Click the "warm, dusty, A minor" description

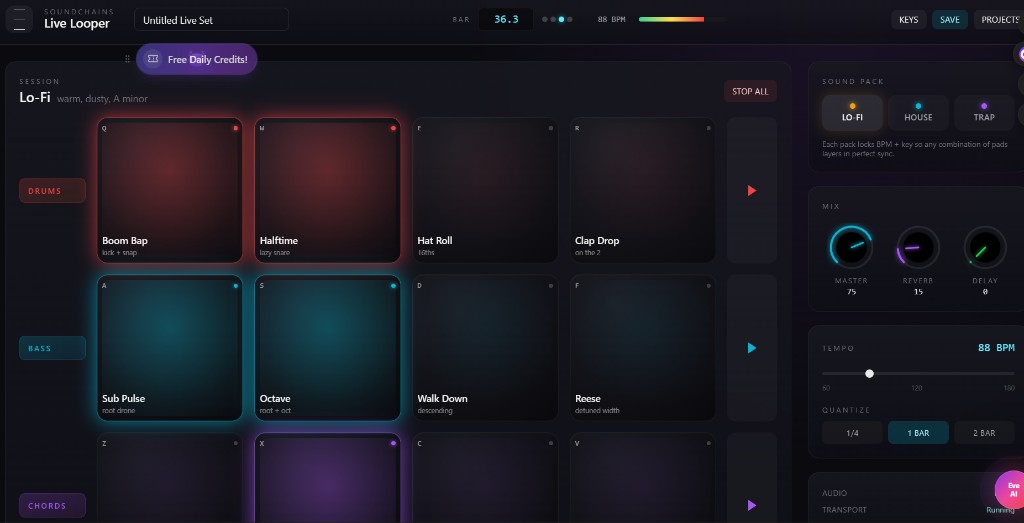point(102,99)
